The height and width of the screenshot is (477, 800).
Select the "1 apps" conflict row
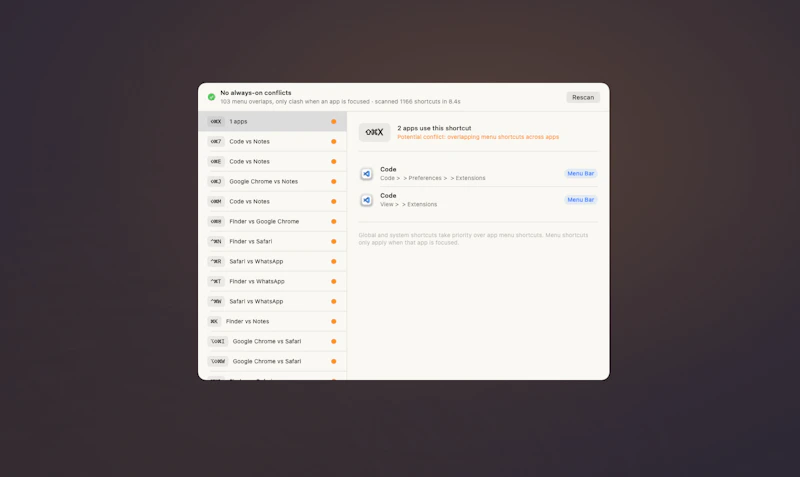tap(272, 121)
